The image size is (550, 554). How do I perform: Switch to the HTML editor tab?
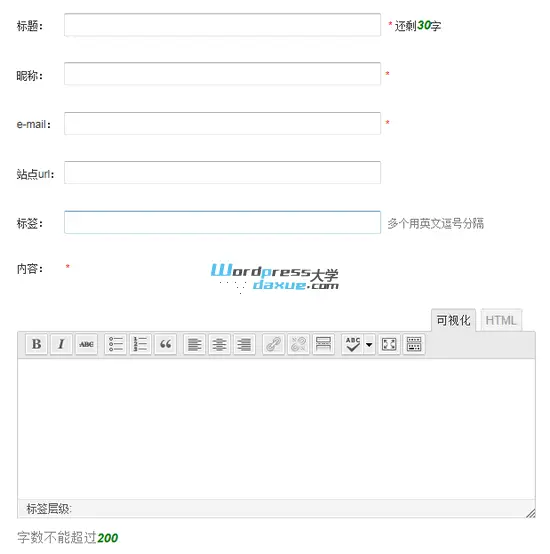(x=501, y=320)
